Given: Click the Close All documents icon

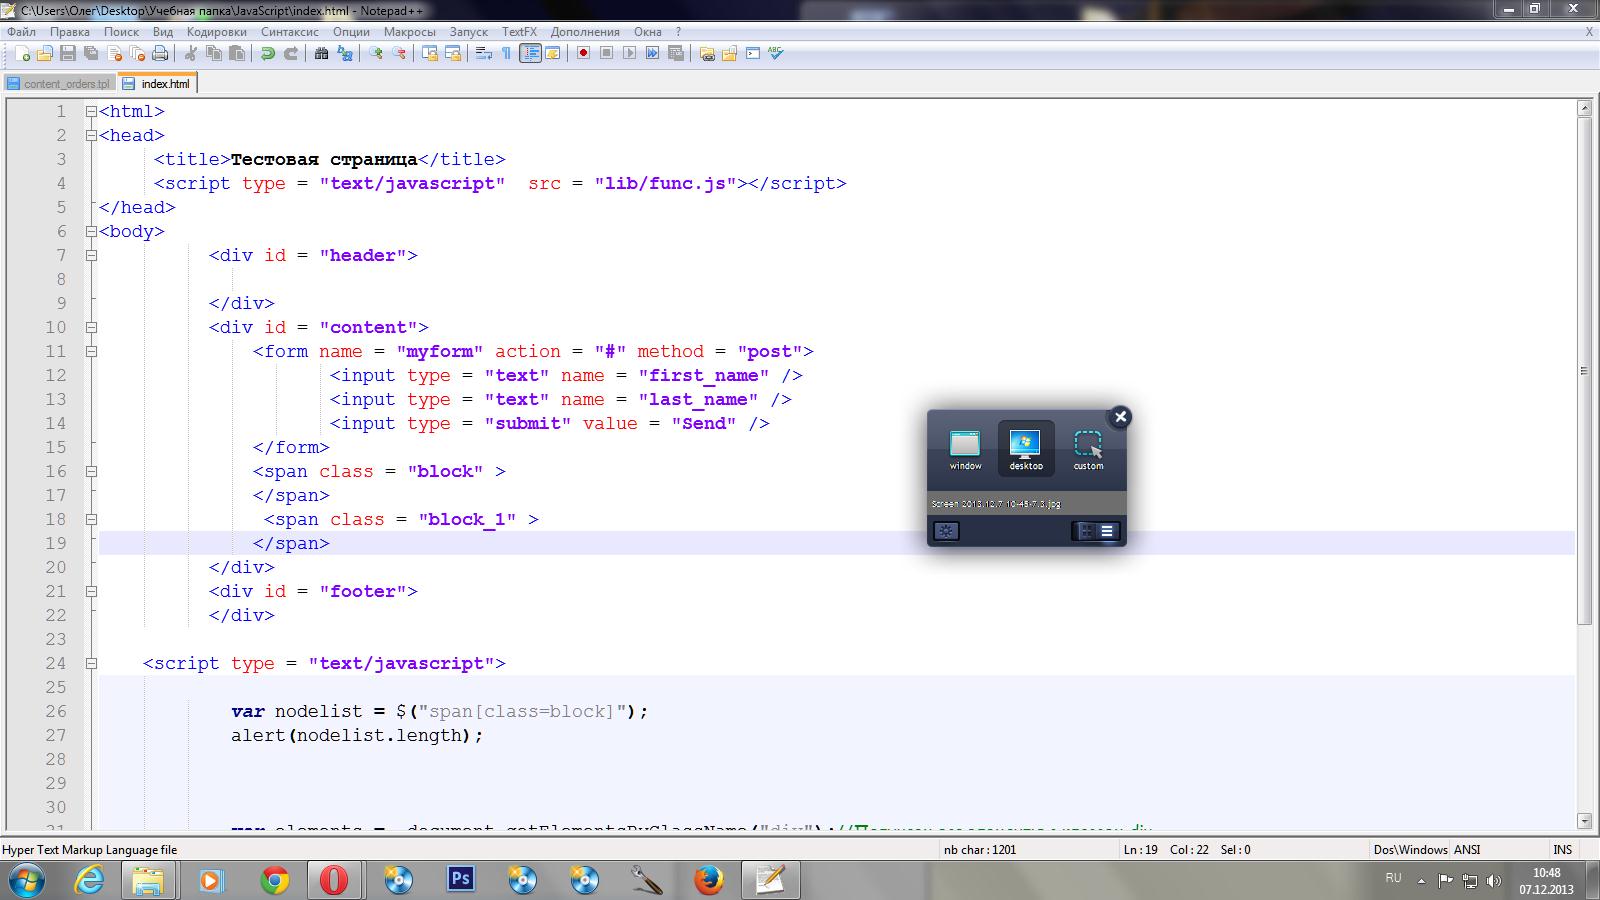Looking at the screenshot, I should coord(137,53).
